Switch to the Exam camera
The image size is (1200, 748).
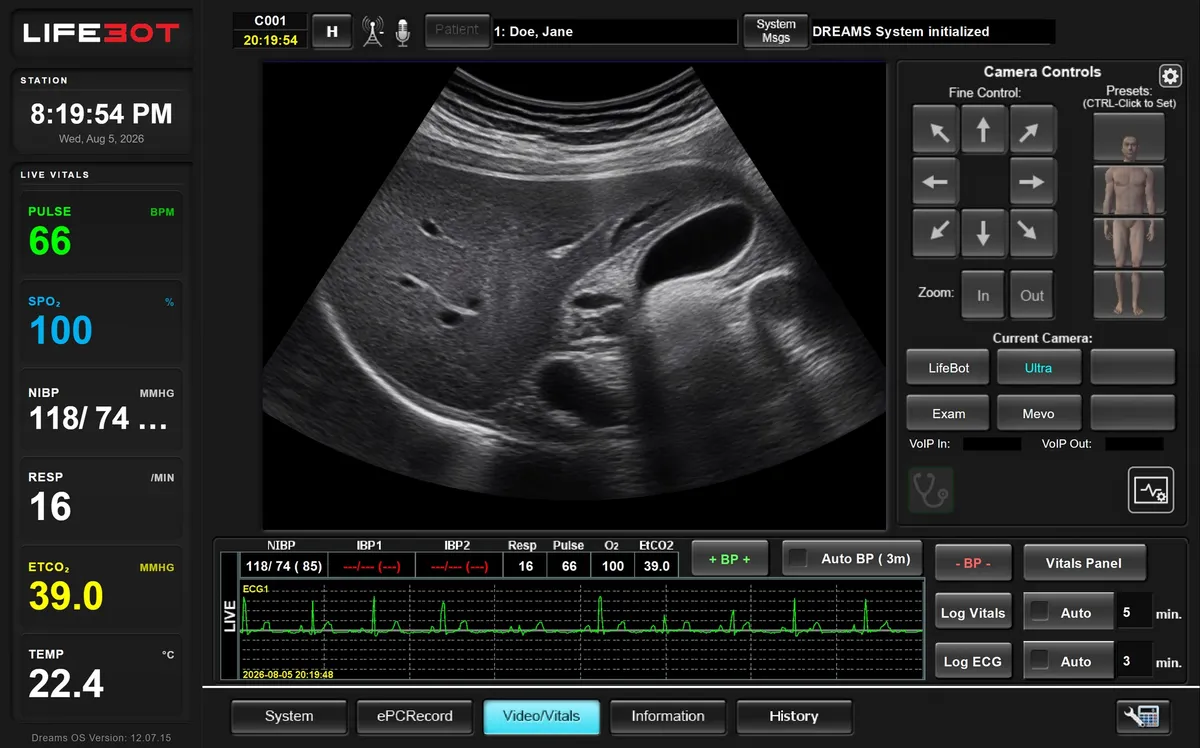948,413
